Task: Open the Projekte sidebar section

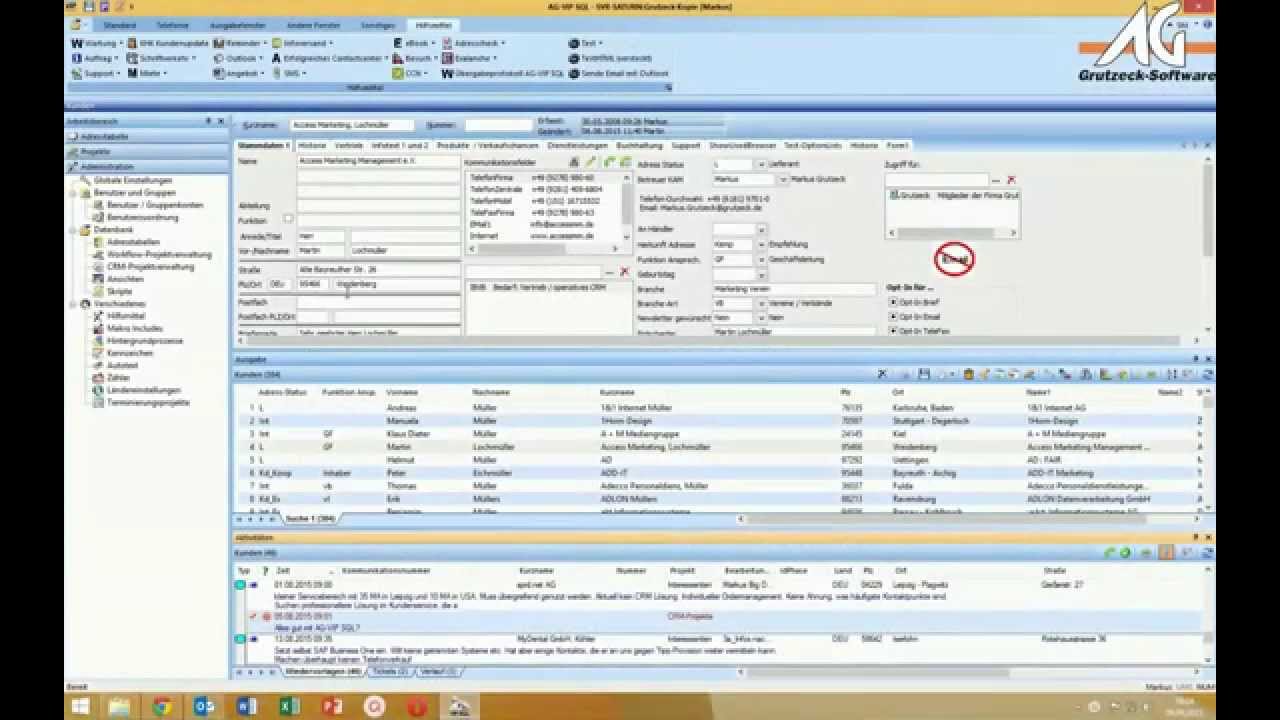Action: click(x=148, y=151)
